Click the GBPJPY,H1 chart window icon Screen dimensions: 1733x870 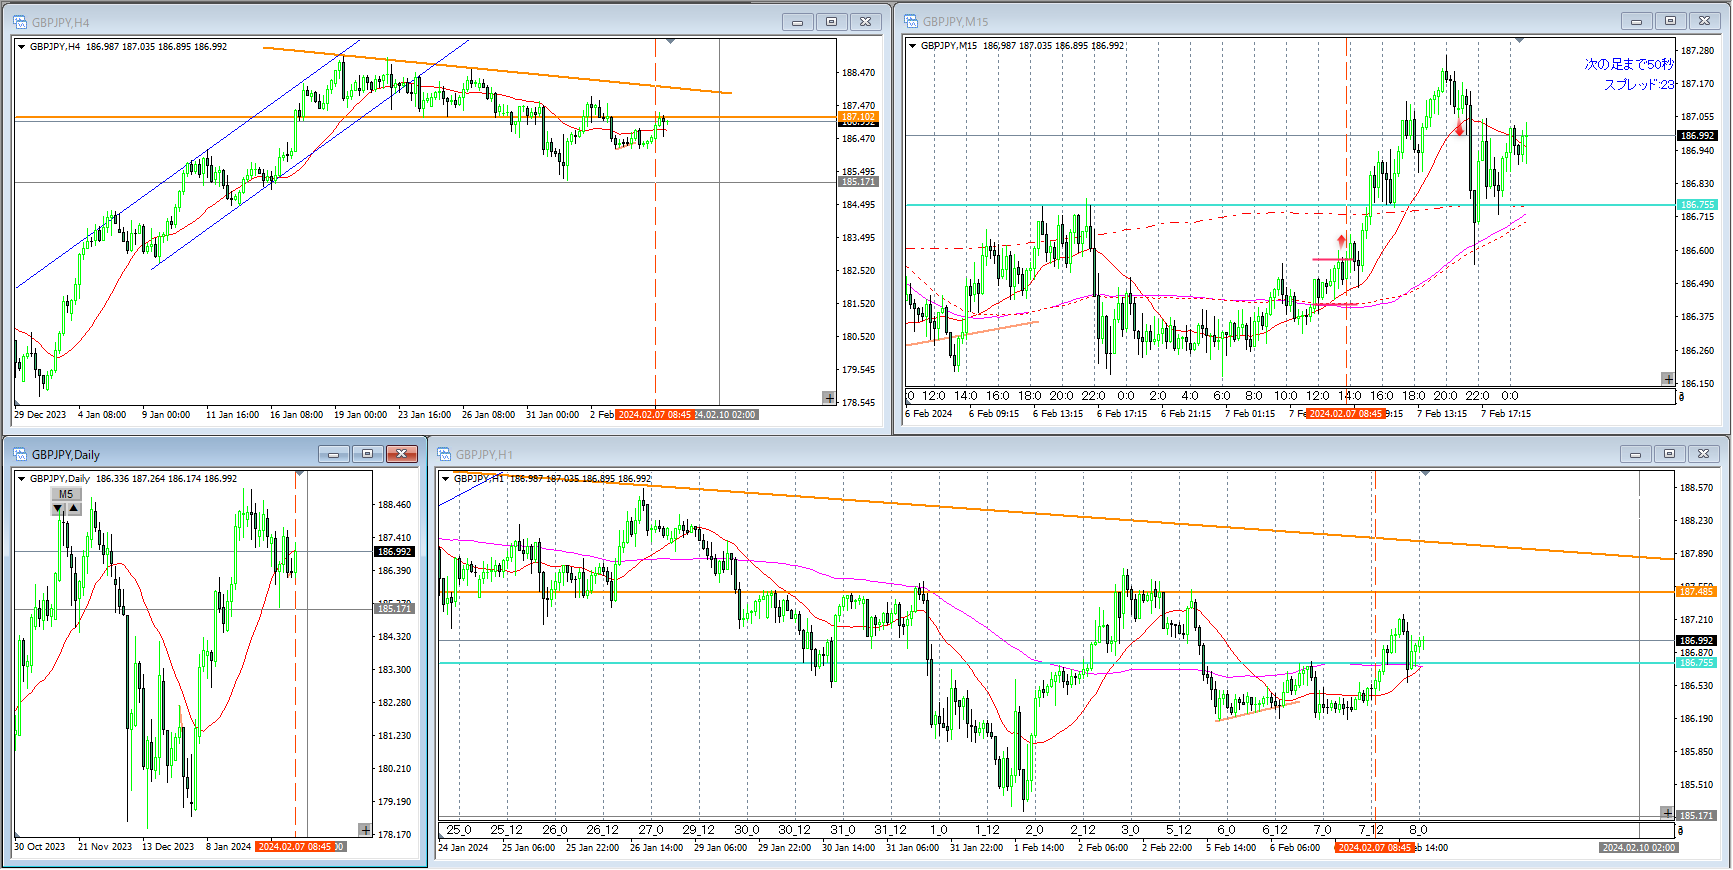coord(444,454)
